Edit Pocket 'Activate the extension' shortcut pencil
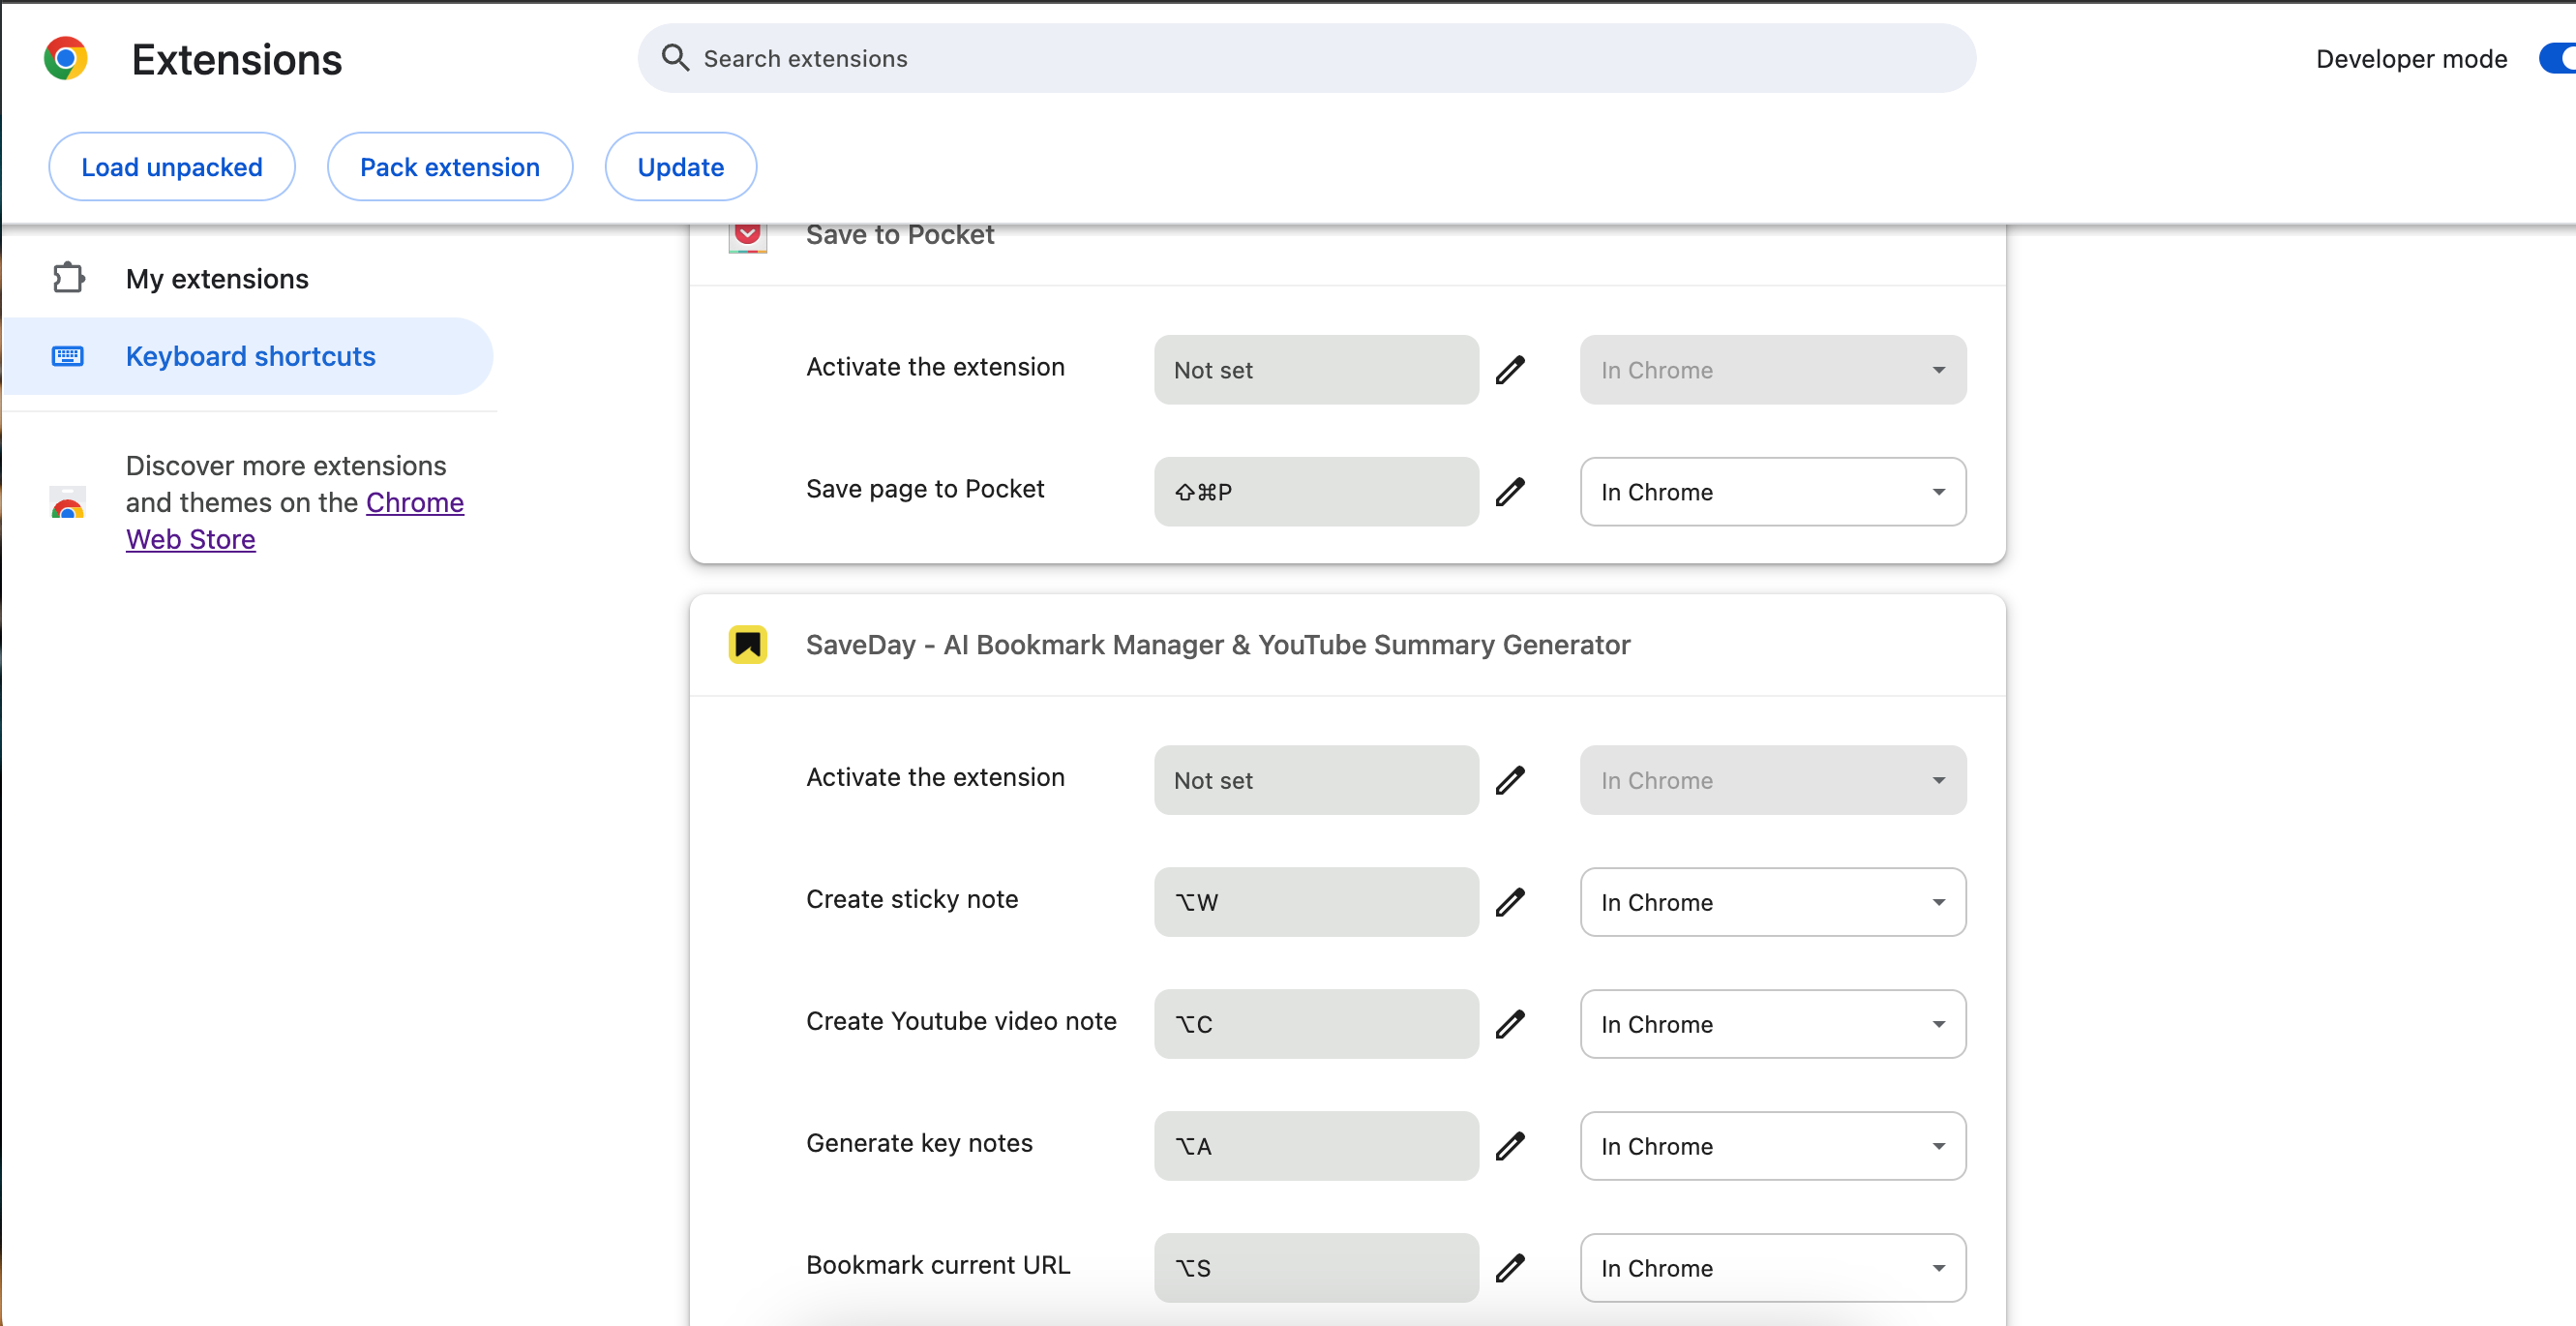Image resolution: width=2576 pixels, height=1326 pixels. [x=1510, y=370]
